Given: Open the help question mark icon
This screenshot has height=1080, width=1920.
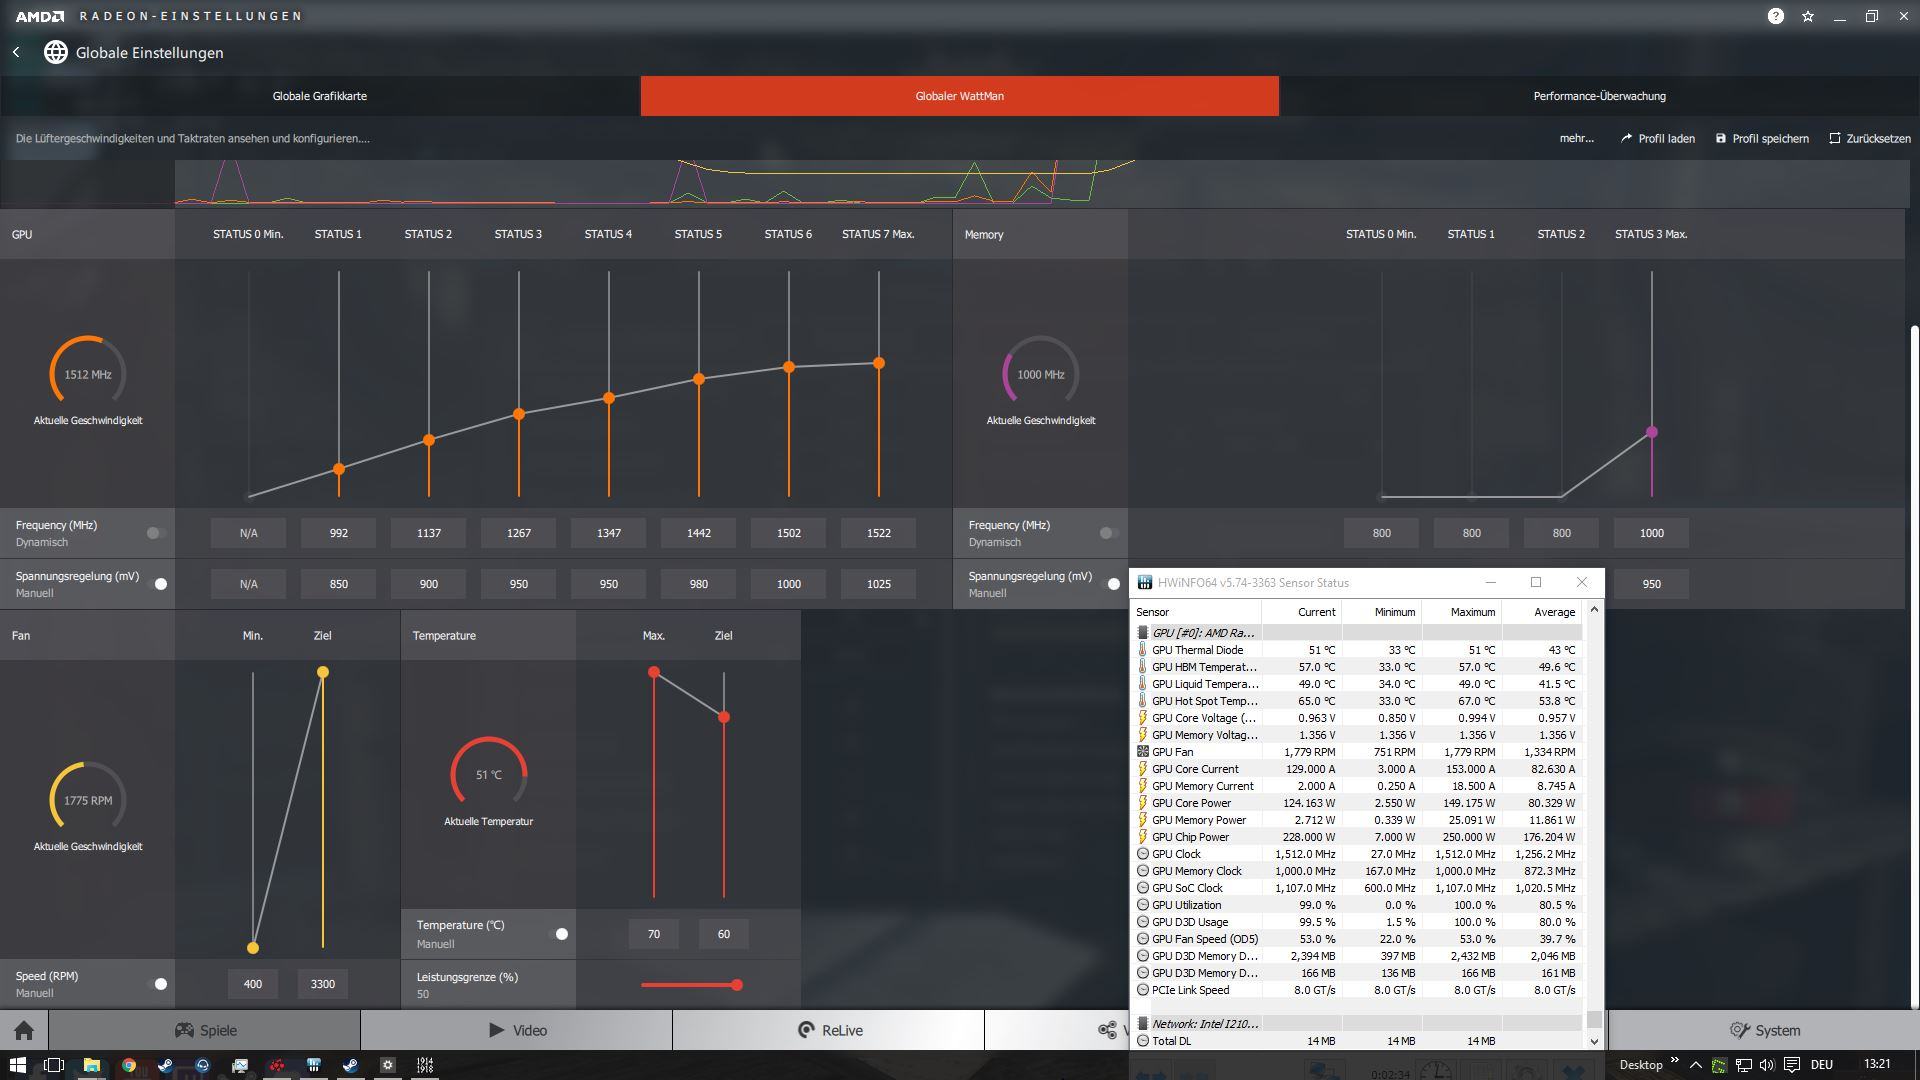Looking at the screenshot, I should (1775, 16).
